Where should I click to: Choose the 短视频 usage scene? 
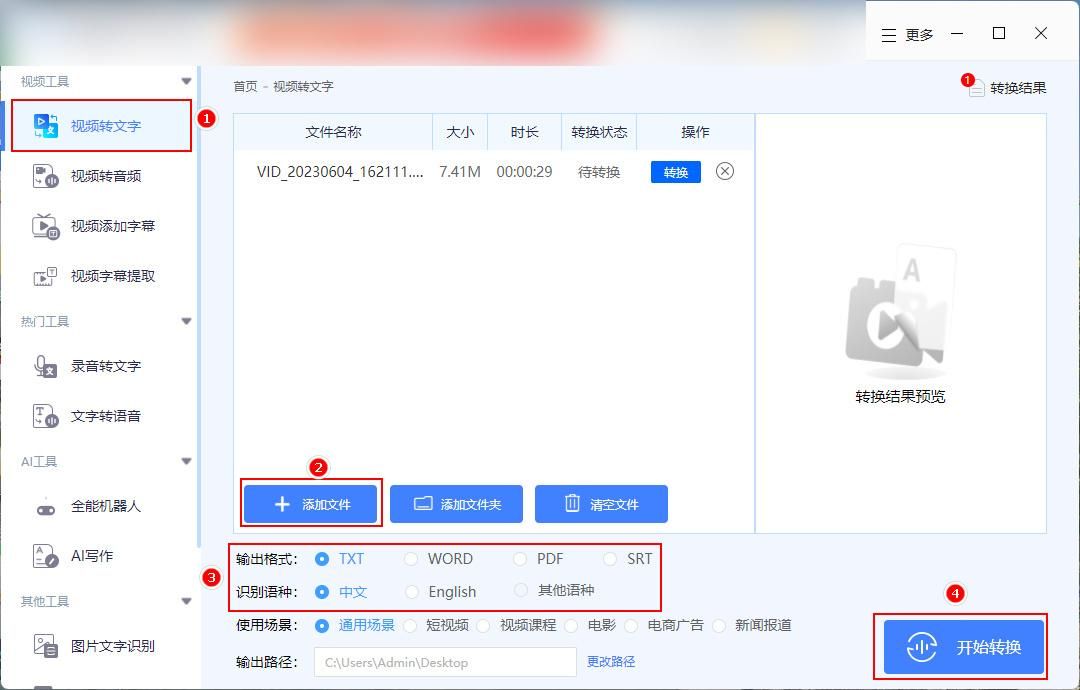point(410,625)
